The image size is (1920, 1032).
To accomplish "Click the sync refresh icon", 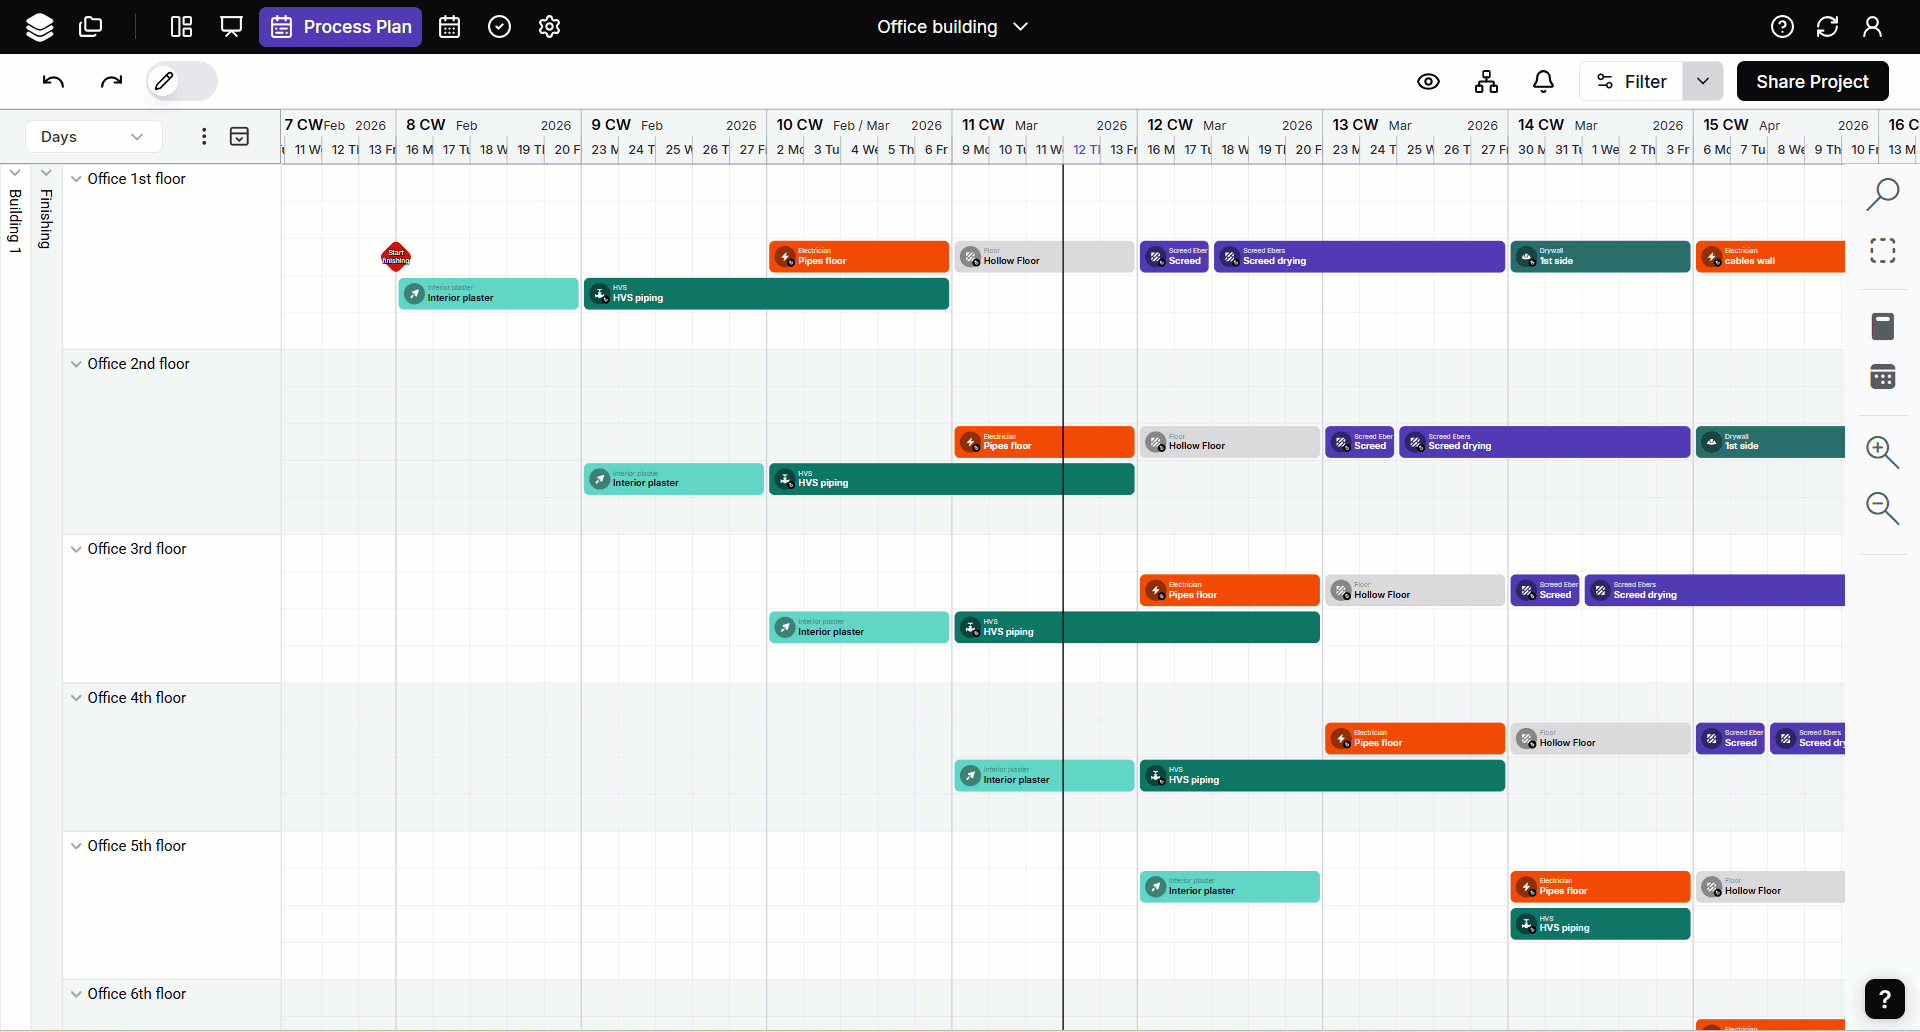I will tap(1827, 27).
